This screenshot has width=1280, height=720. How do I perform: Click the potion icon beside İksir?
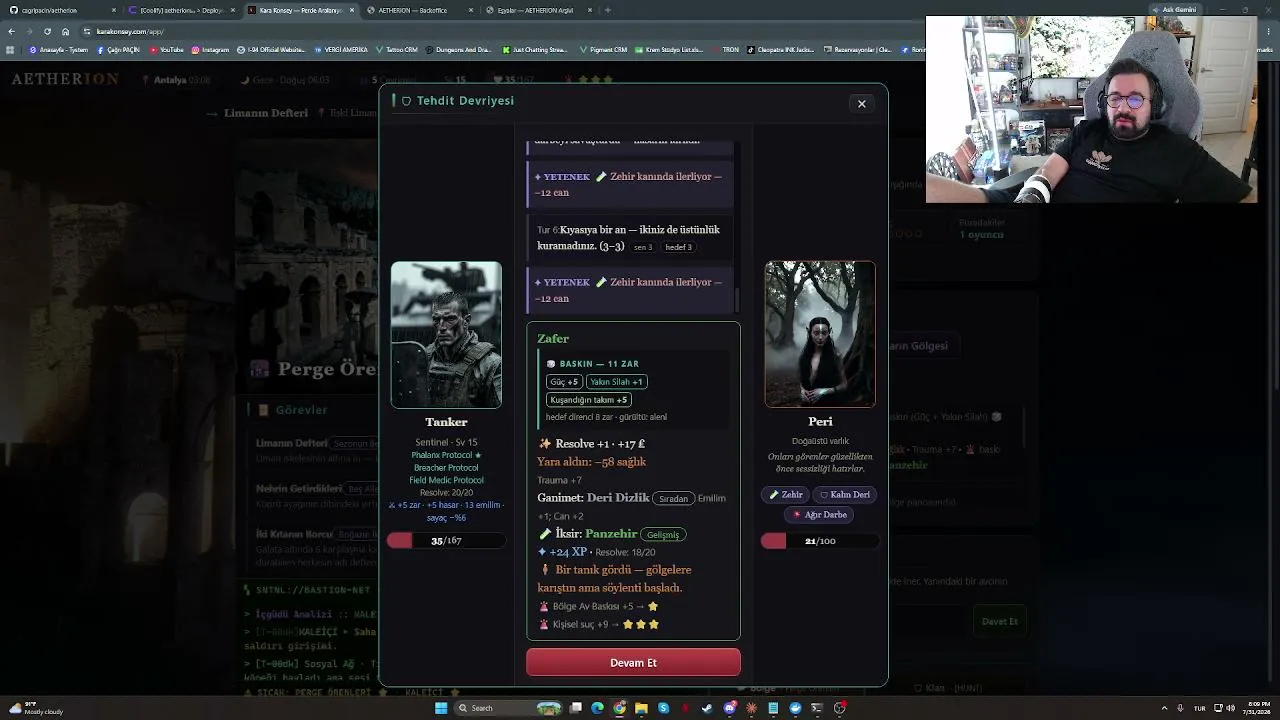click(x=544, y=534)
